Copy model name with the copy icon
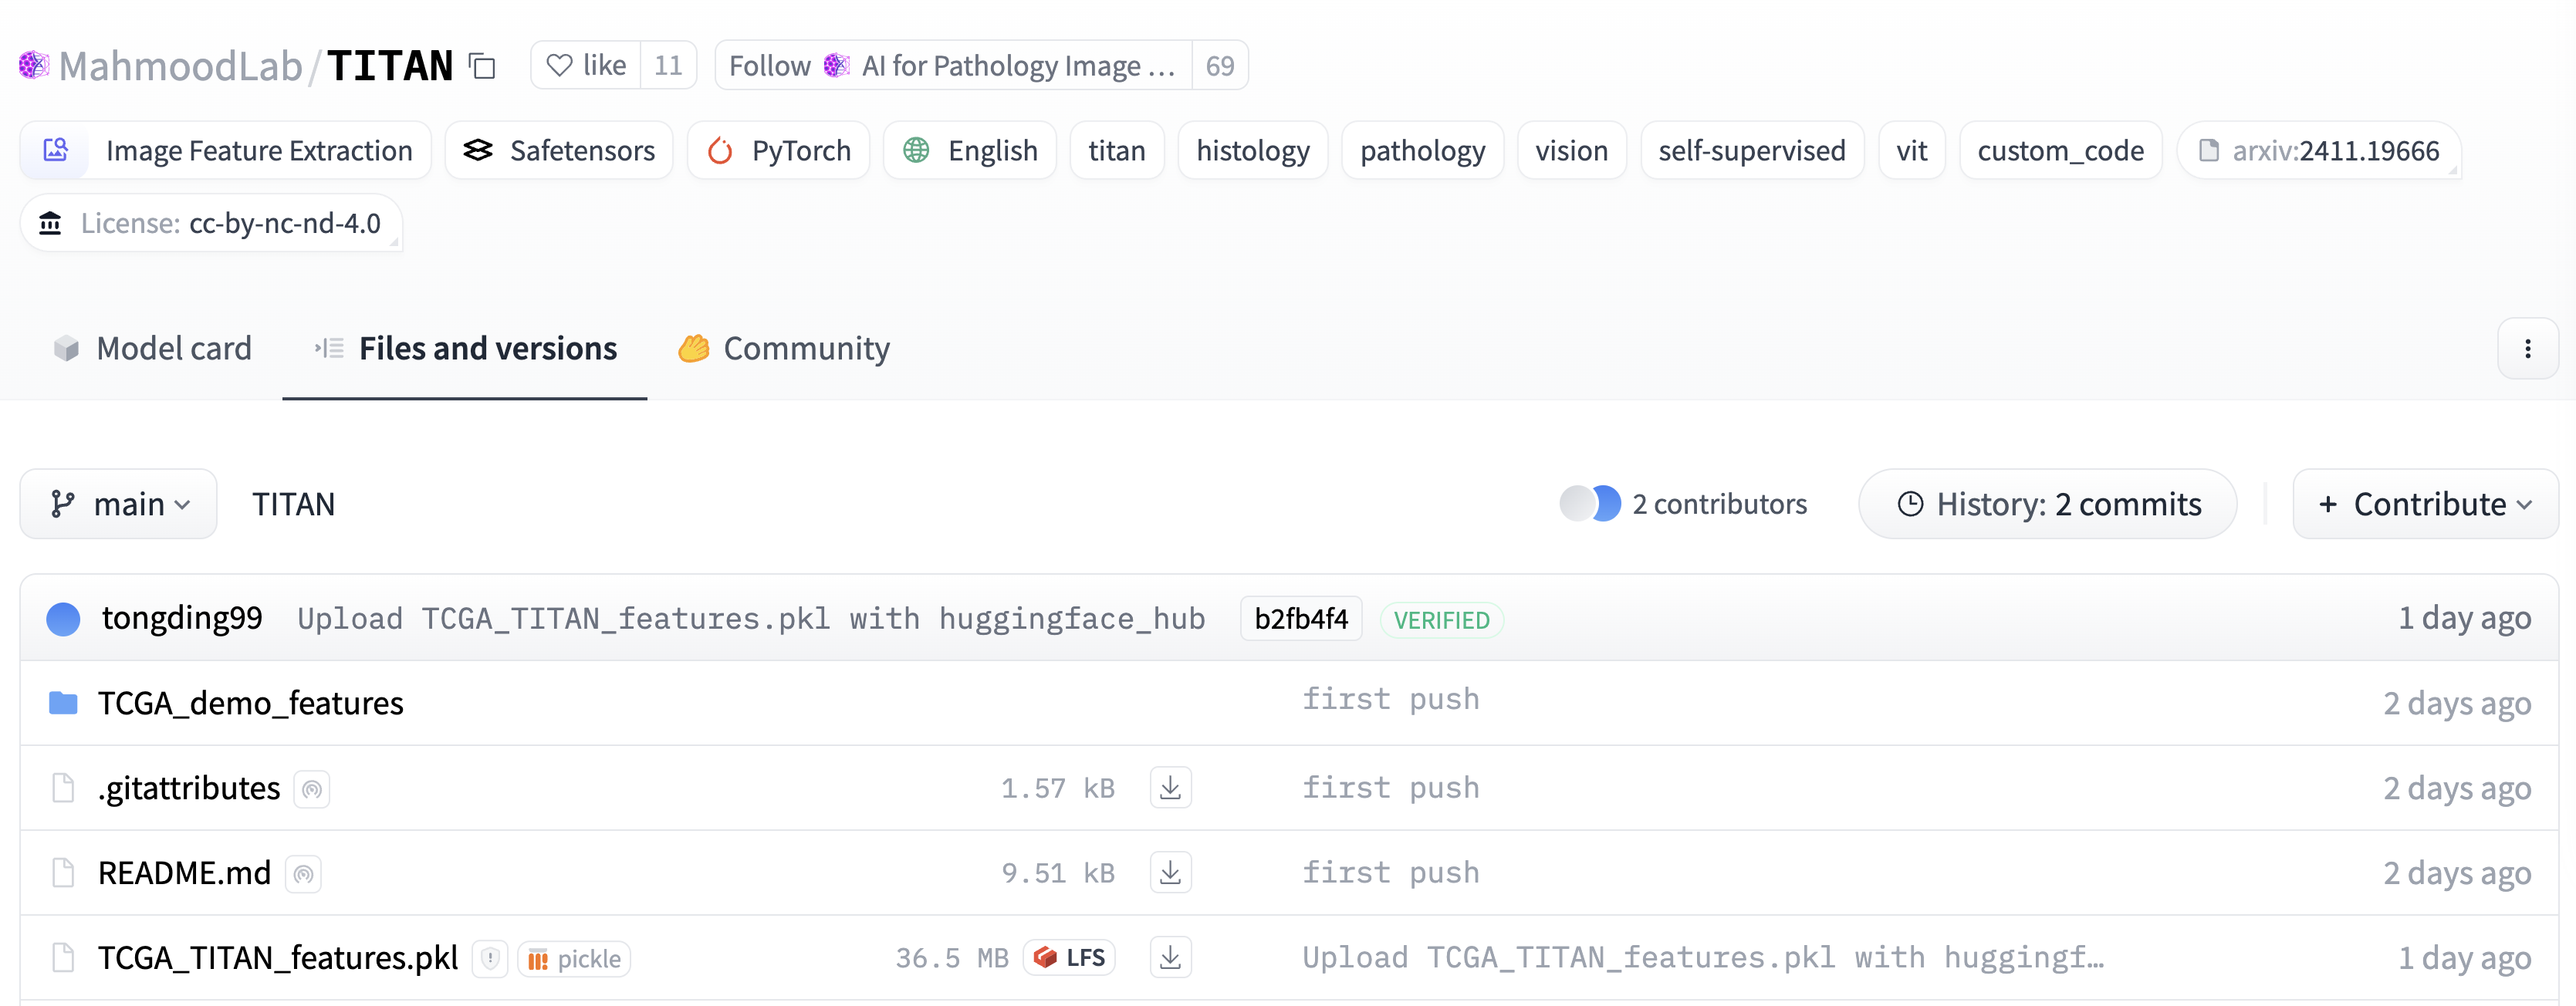Screen dimensions: 2576x1006 click(483, 66)
